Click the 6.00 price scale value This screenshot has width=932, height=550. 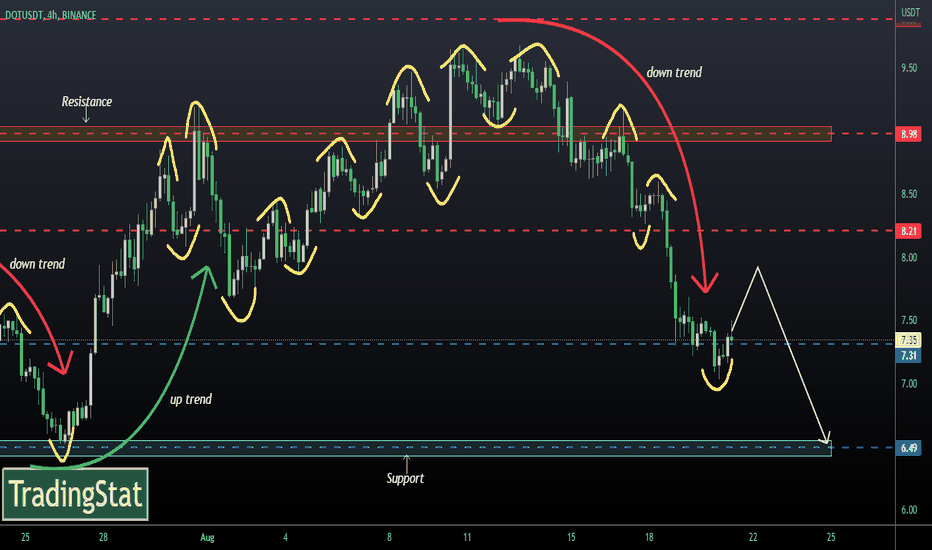tap(909, 510)
